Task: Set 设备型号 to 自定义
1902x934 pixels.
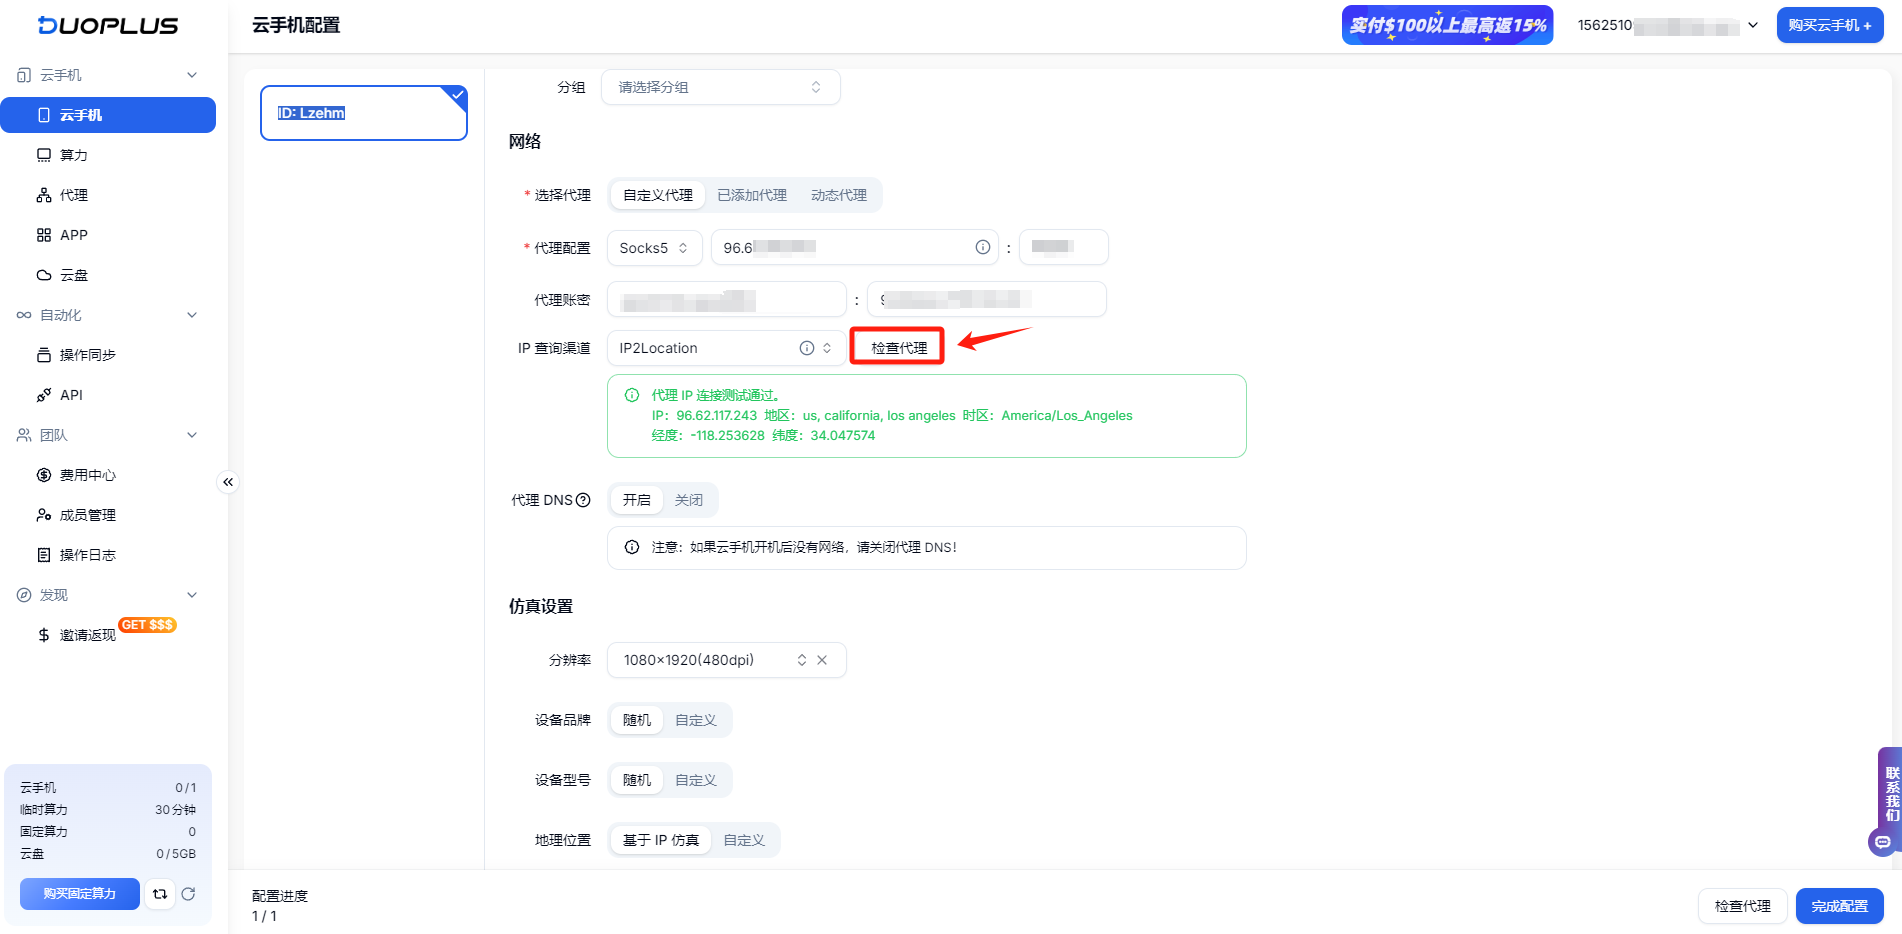Action: 696,780
